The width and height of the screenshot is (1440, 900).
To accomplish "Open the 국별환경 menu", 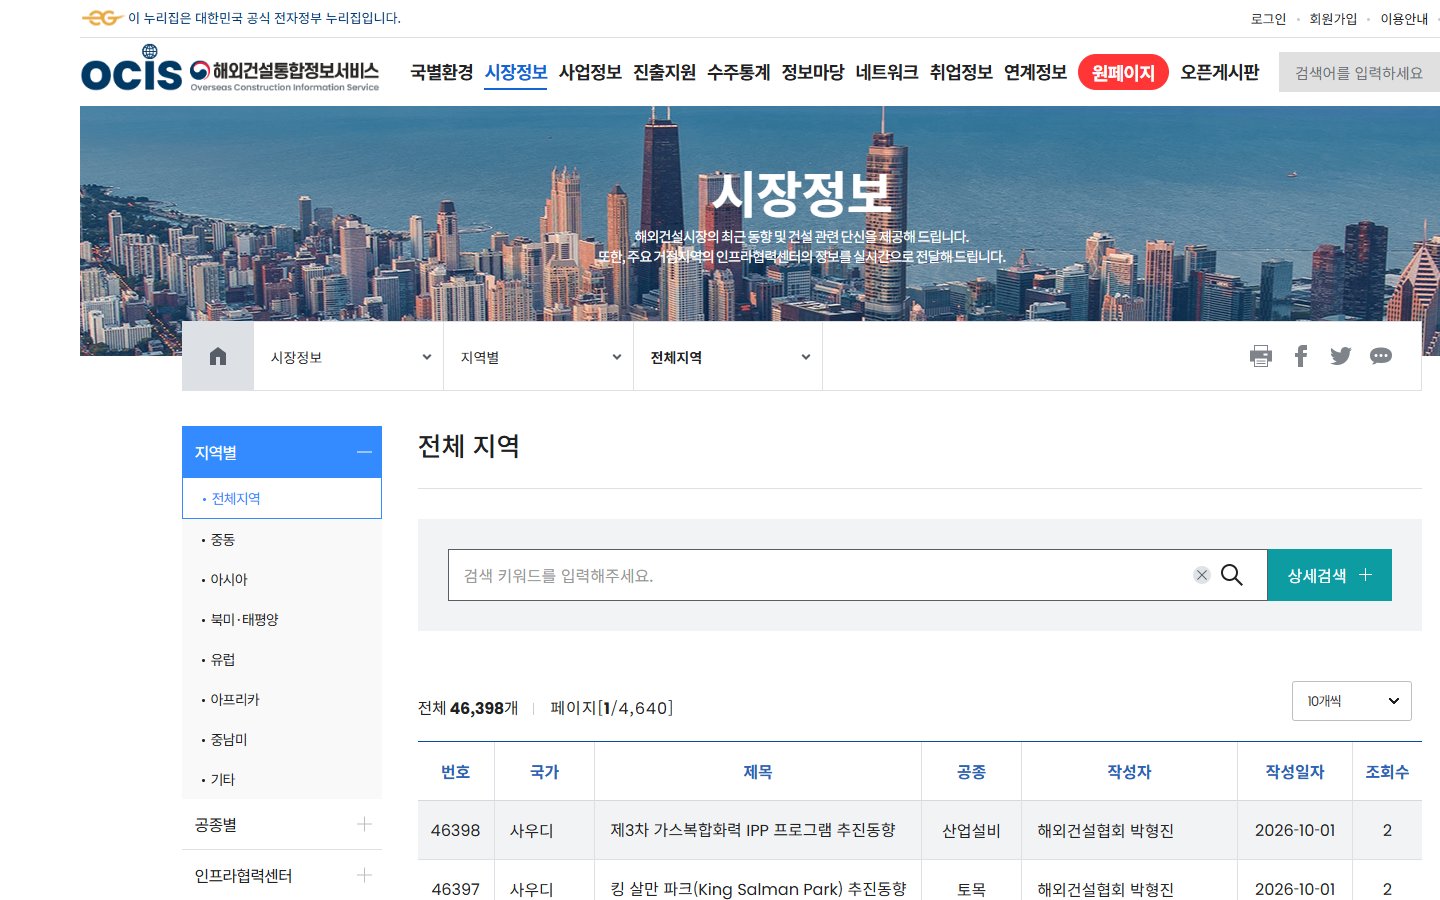I will pyautogui.click(x=442, y=72).
